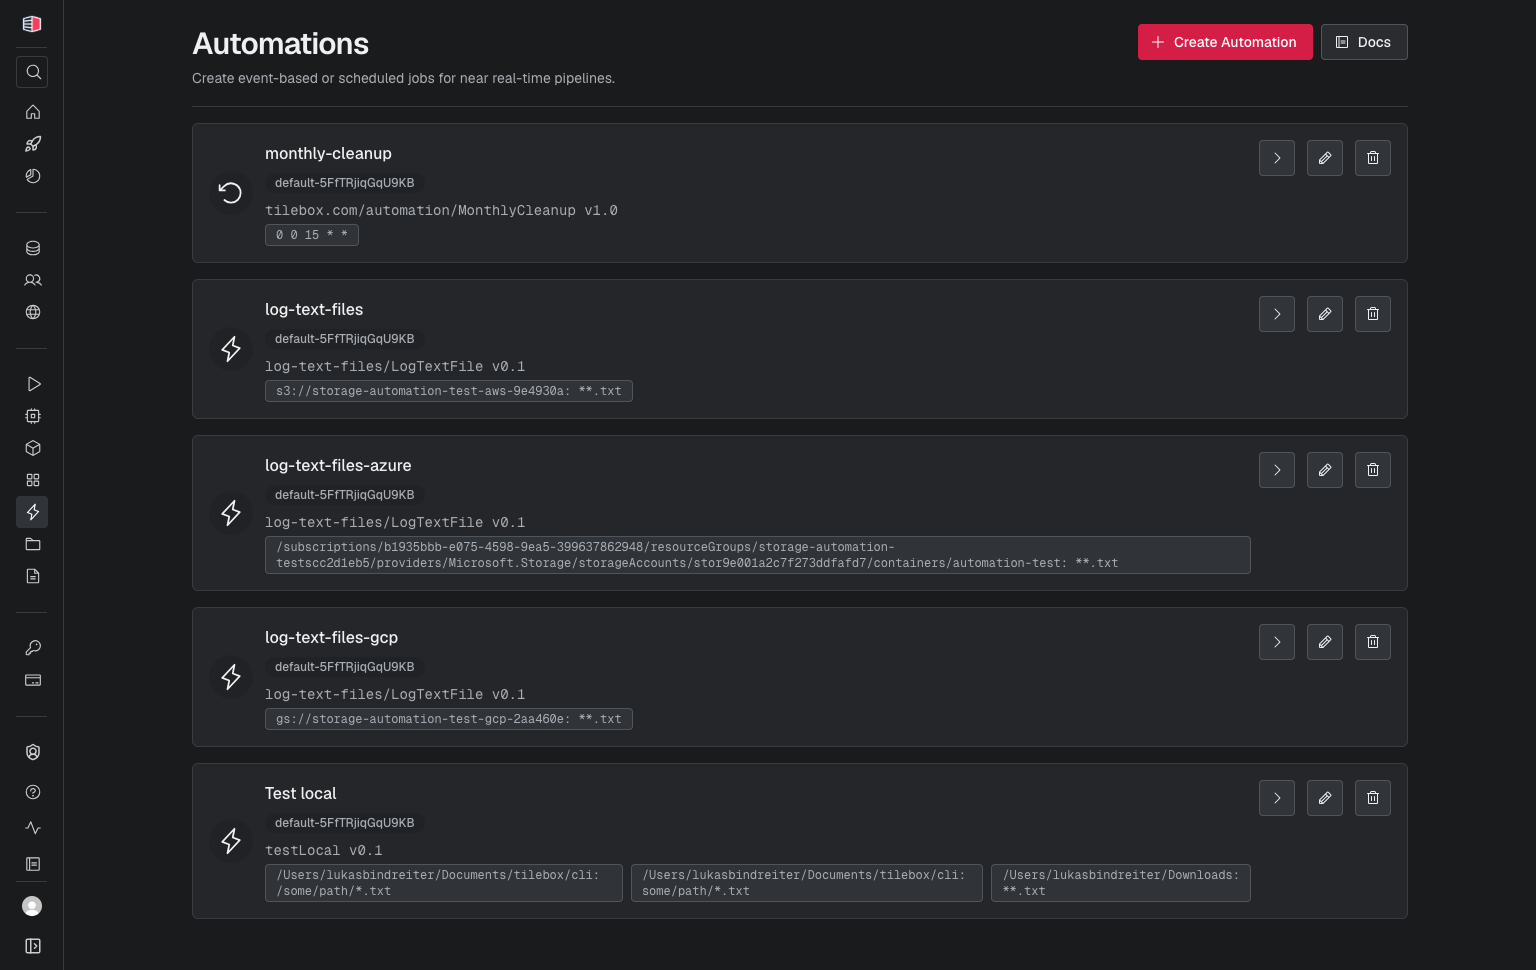This screenshot has height=970, width=1536.
Task: Open the cube icon in sidebar
Action: click(32, 448)
